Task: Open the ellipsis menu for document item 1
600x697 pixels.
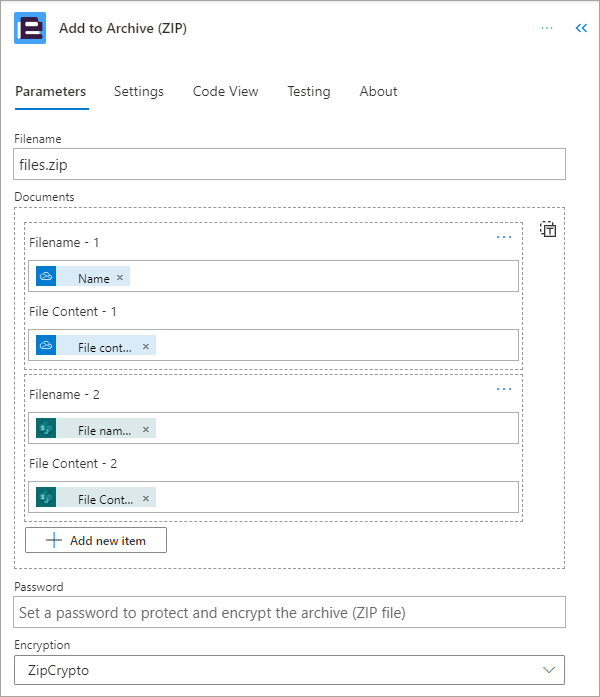Action: pyautogui.click(x=504, y=237)
